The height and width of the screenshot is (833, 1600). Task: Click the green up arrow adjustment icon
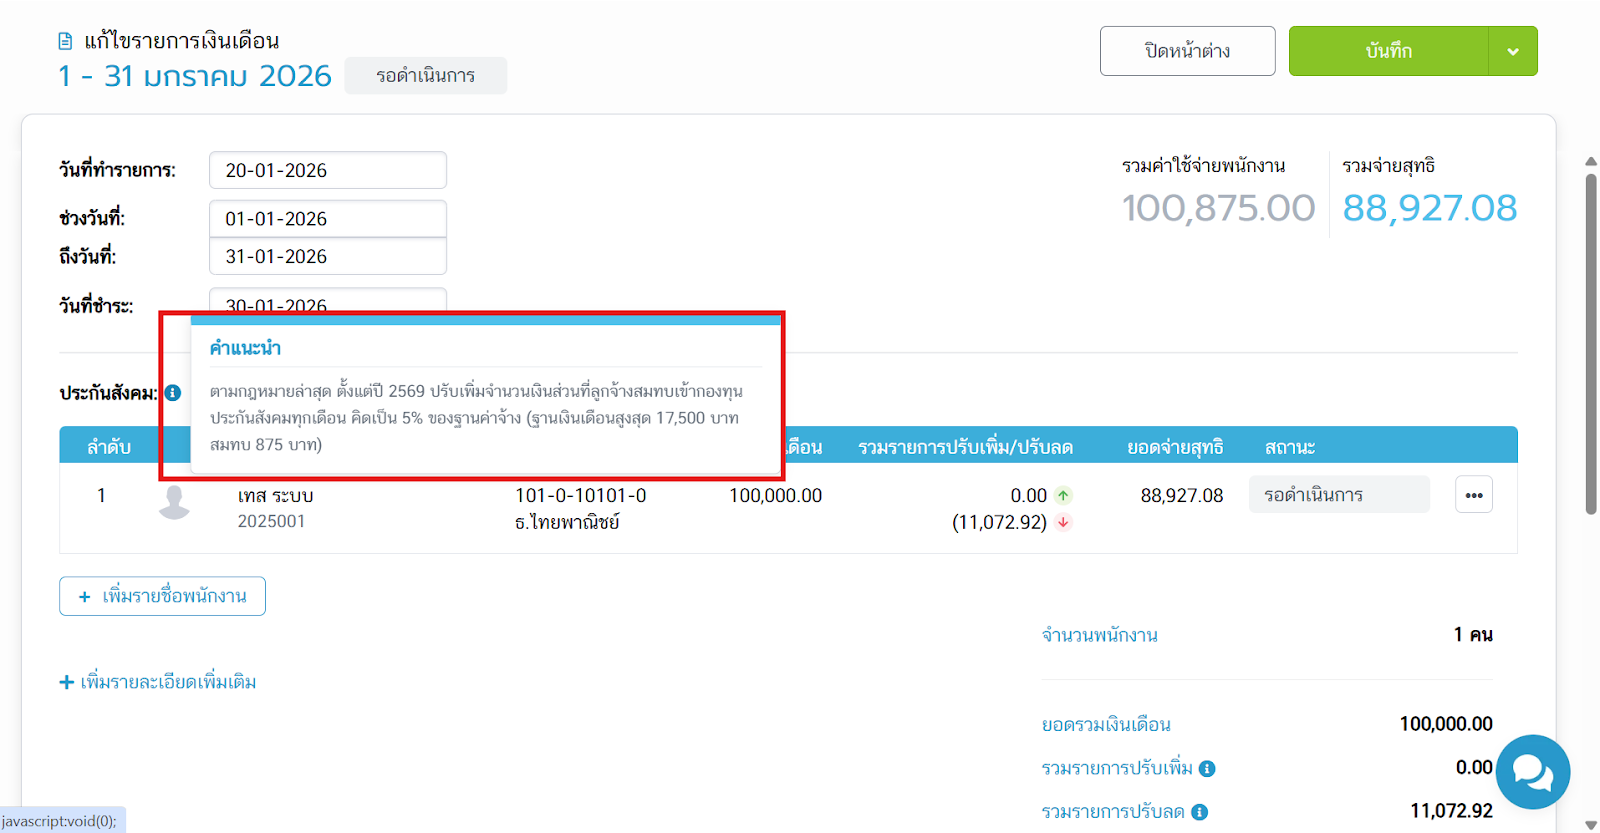click(x=1063, y=496)
